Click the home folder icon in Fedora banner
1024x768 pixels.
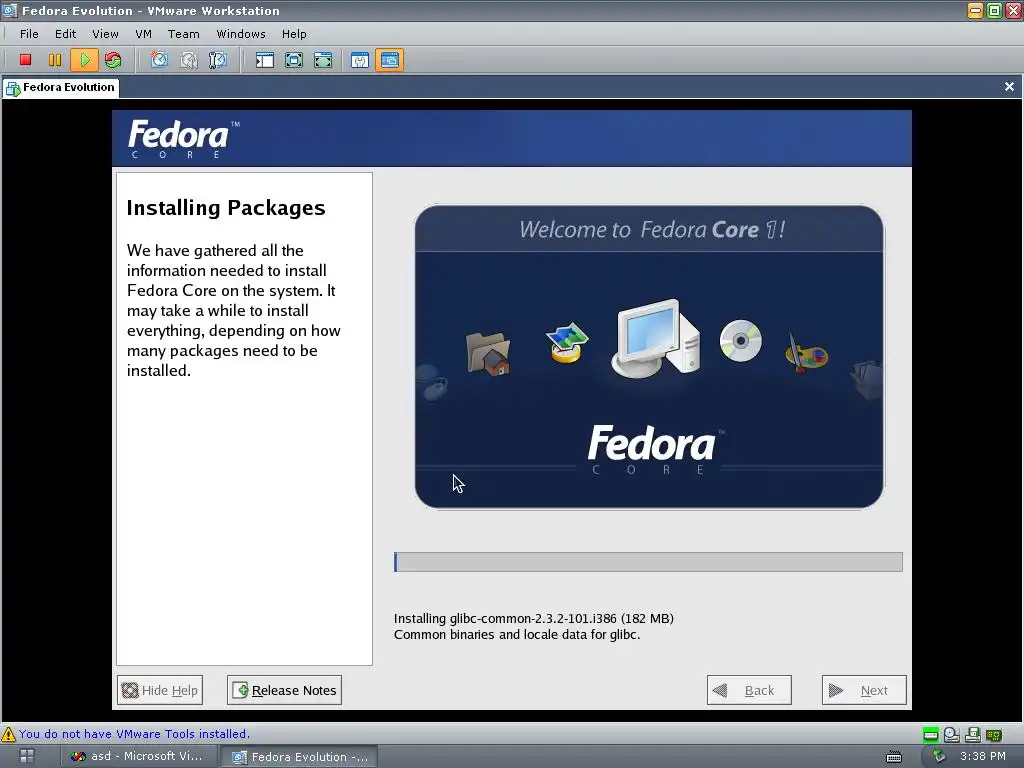point(488,353)
